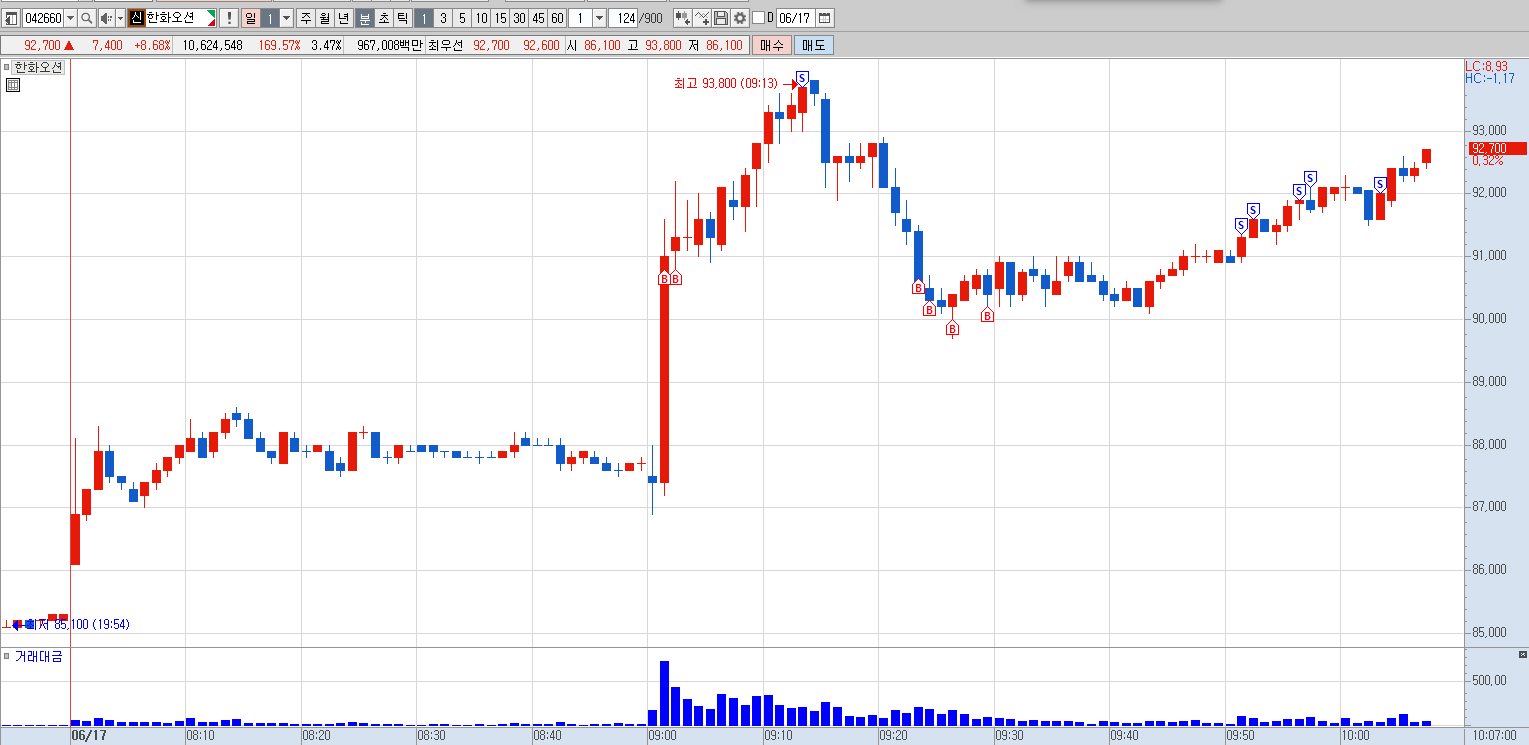
Task: Click the small square icon beside 거래대금
Action: (x=7, y=656)
